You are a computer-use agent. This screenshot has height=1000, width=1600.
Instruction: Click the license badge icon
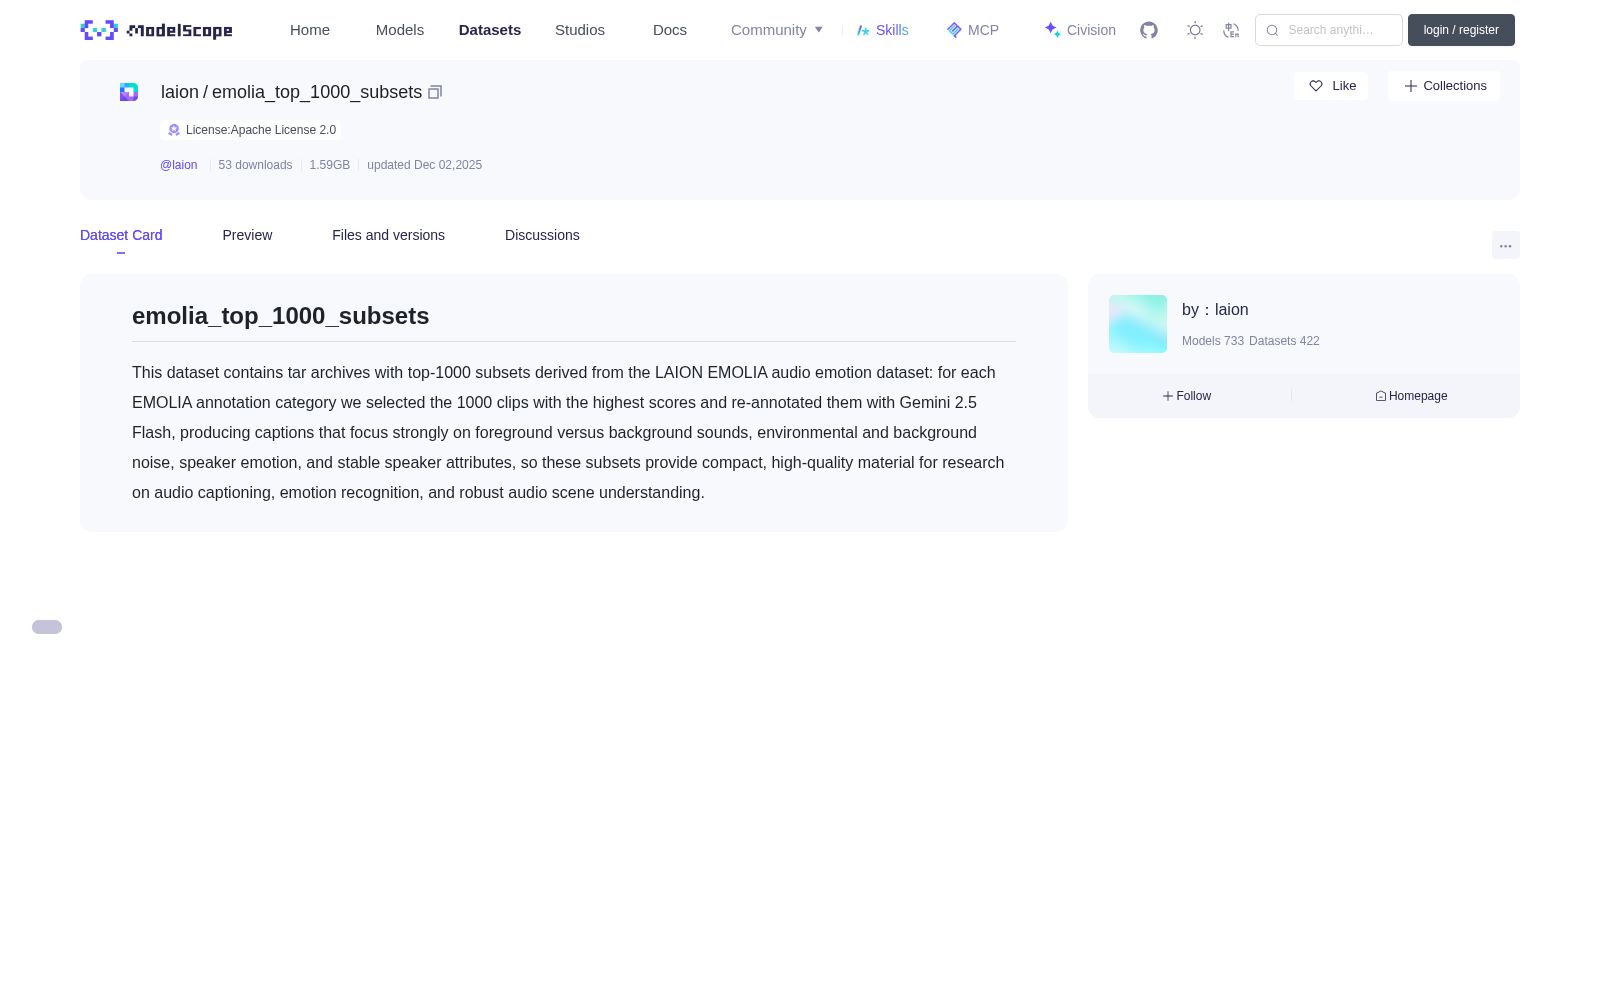click(174, 130)
